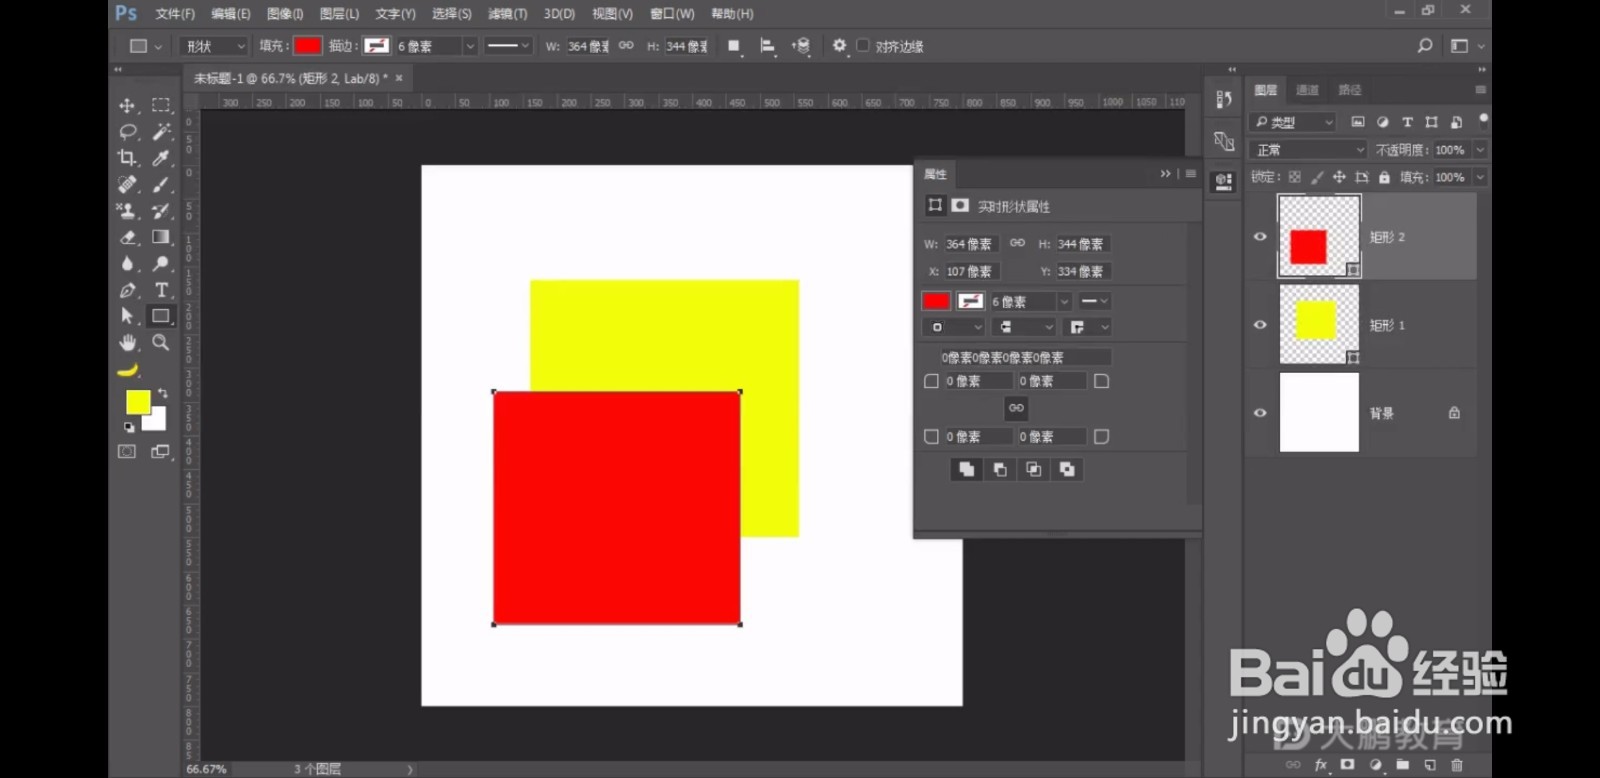Select the Crop tool
The image size is (1600, 778).
[x=127, y=158]
